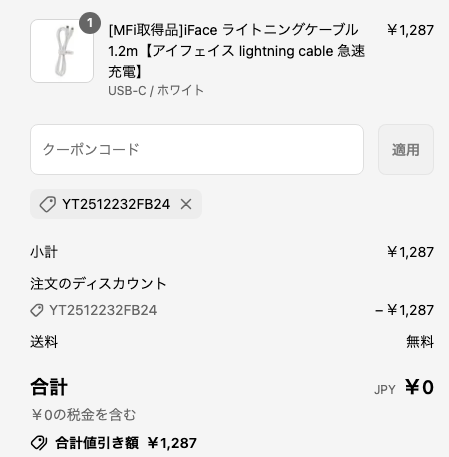Click the 合計 total heading
449x457 pixels.
point(49,387)
